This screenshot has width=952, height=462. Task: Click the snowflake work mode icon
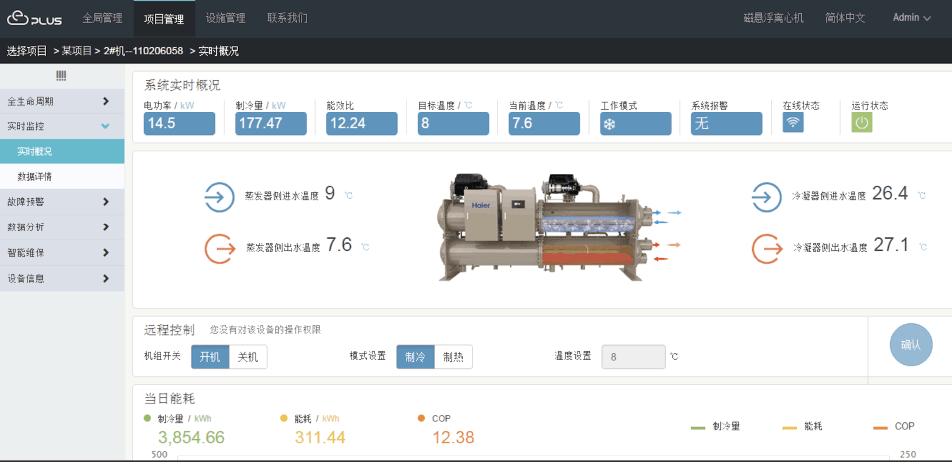[x=608, y=123]
